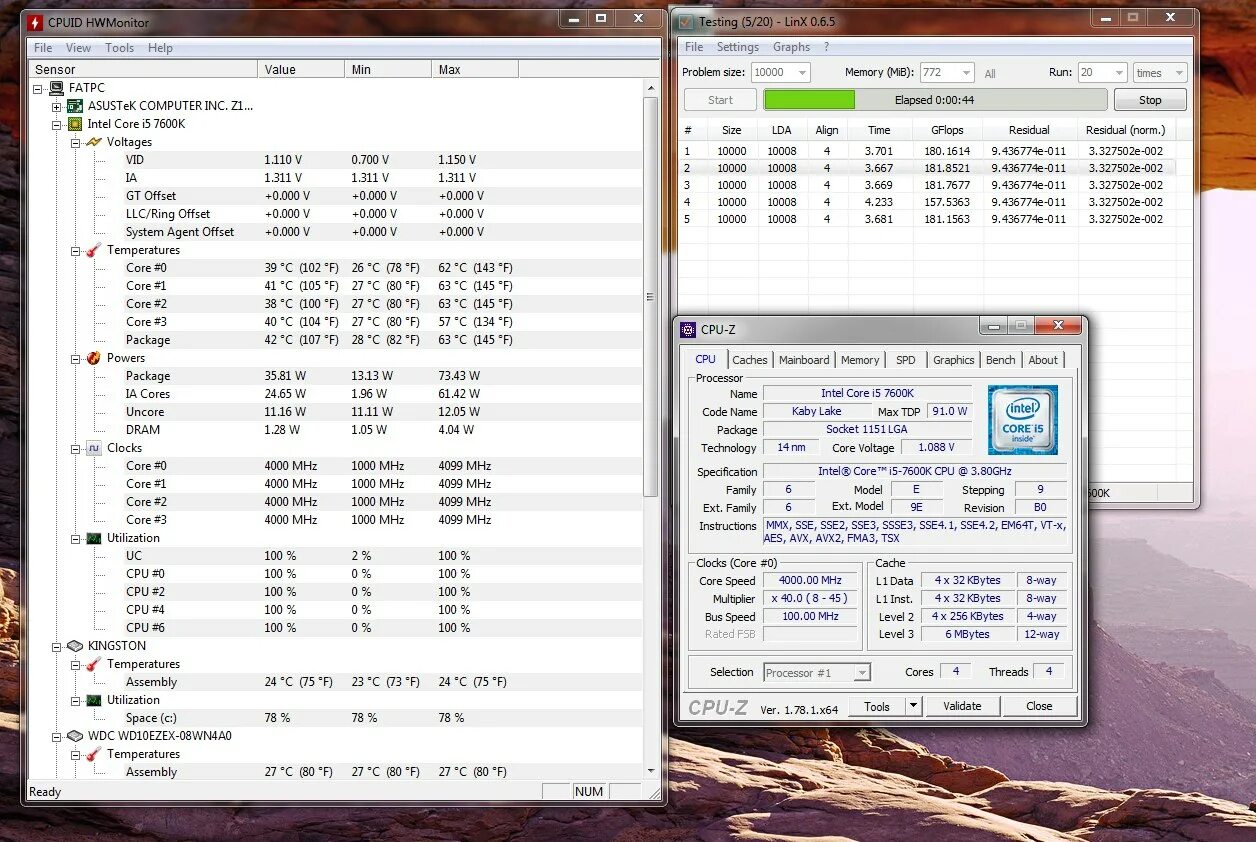Screen dimensions: 1256x842
Task: Click the Tools button in CPU-Z
Action: click(x=877, y=706)
